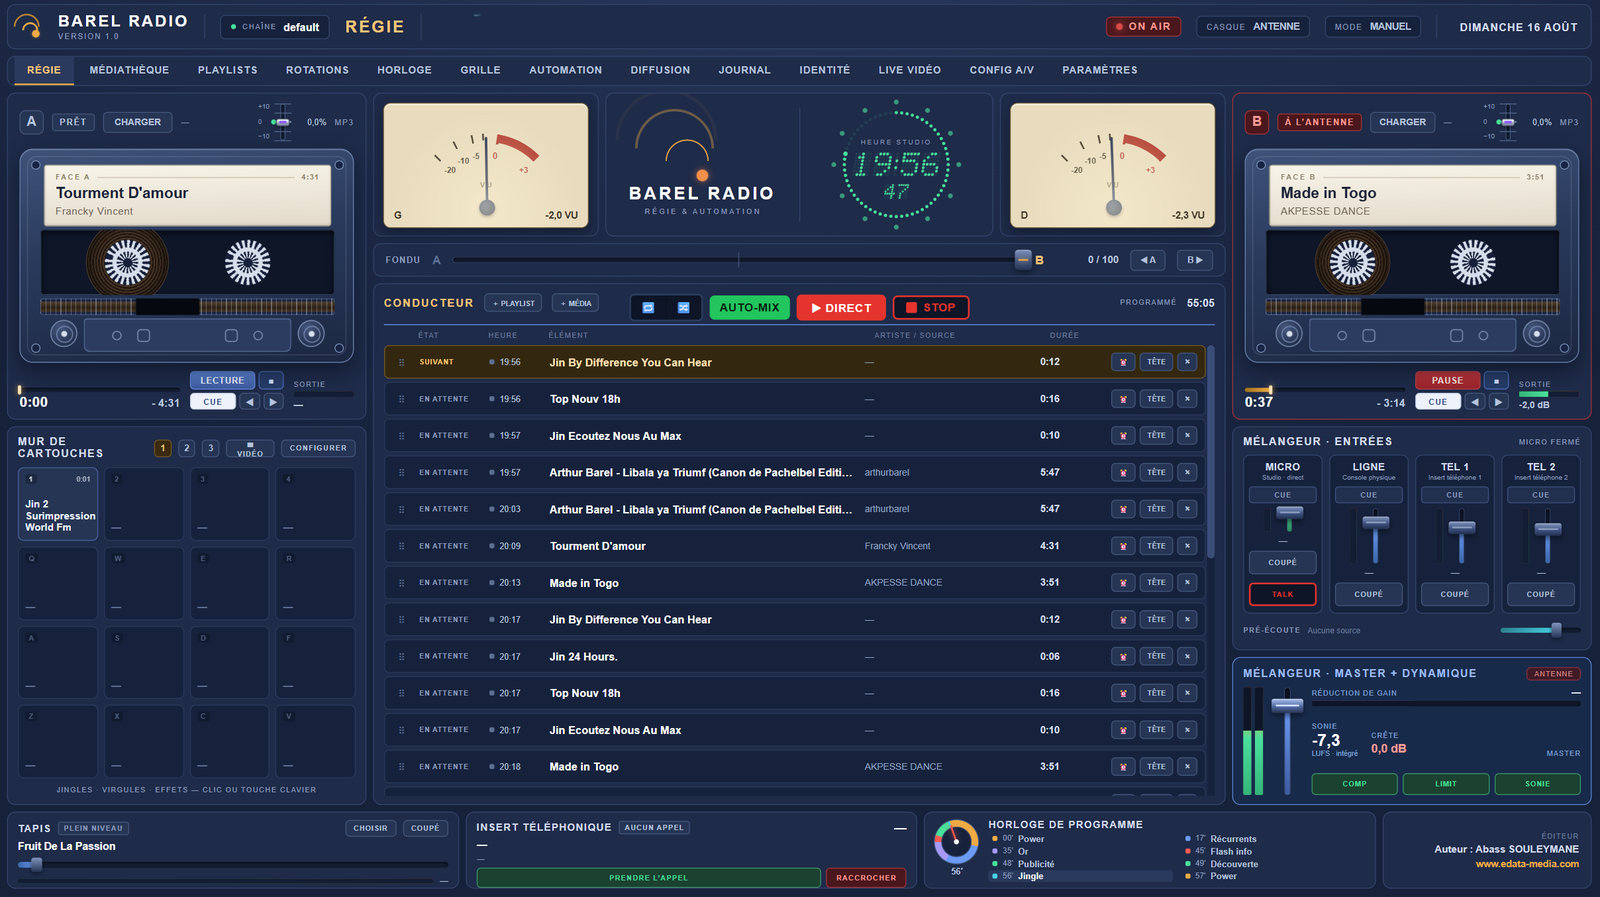The width and height of the screenshot is (1600, 897).
Task: Go to the Automation tab
Action: [565, 70]
